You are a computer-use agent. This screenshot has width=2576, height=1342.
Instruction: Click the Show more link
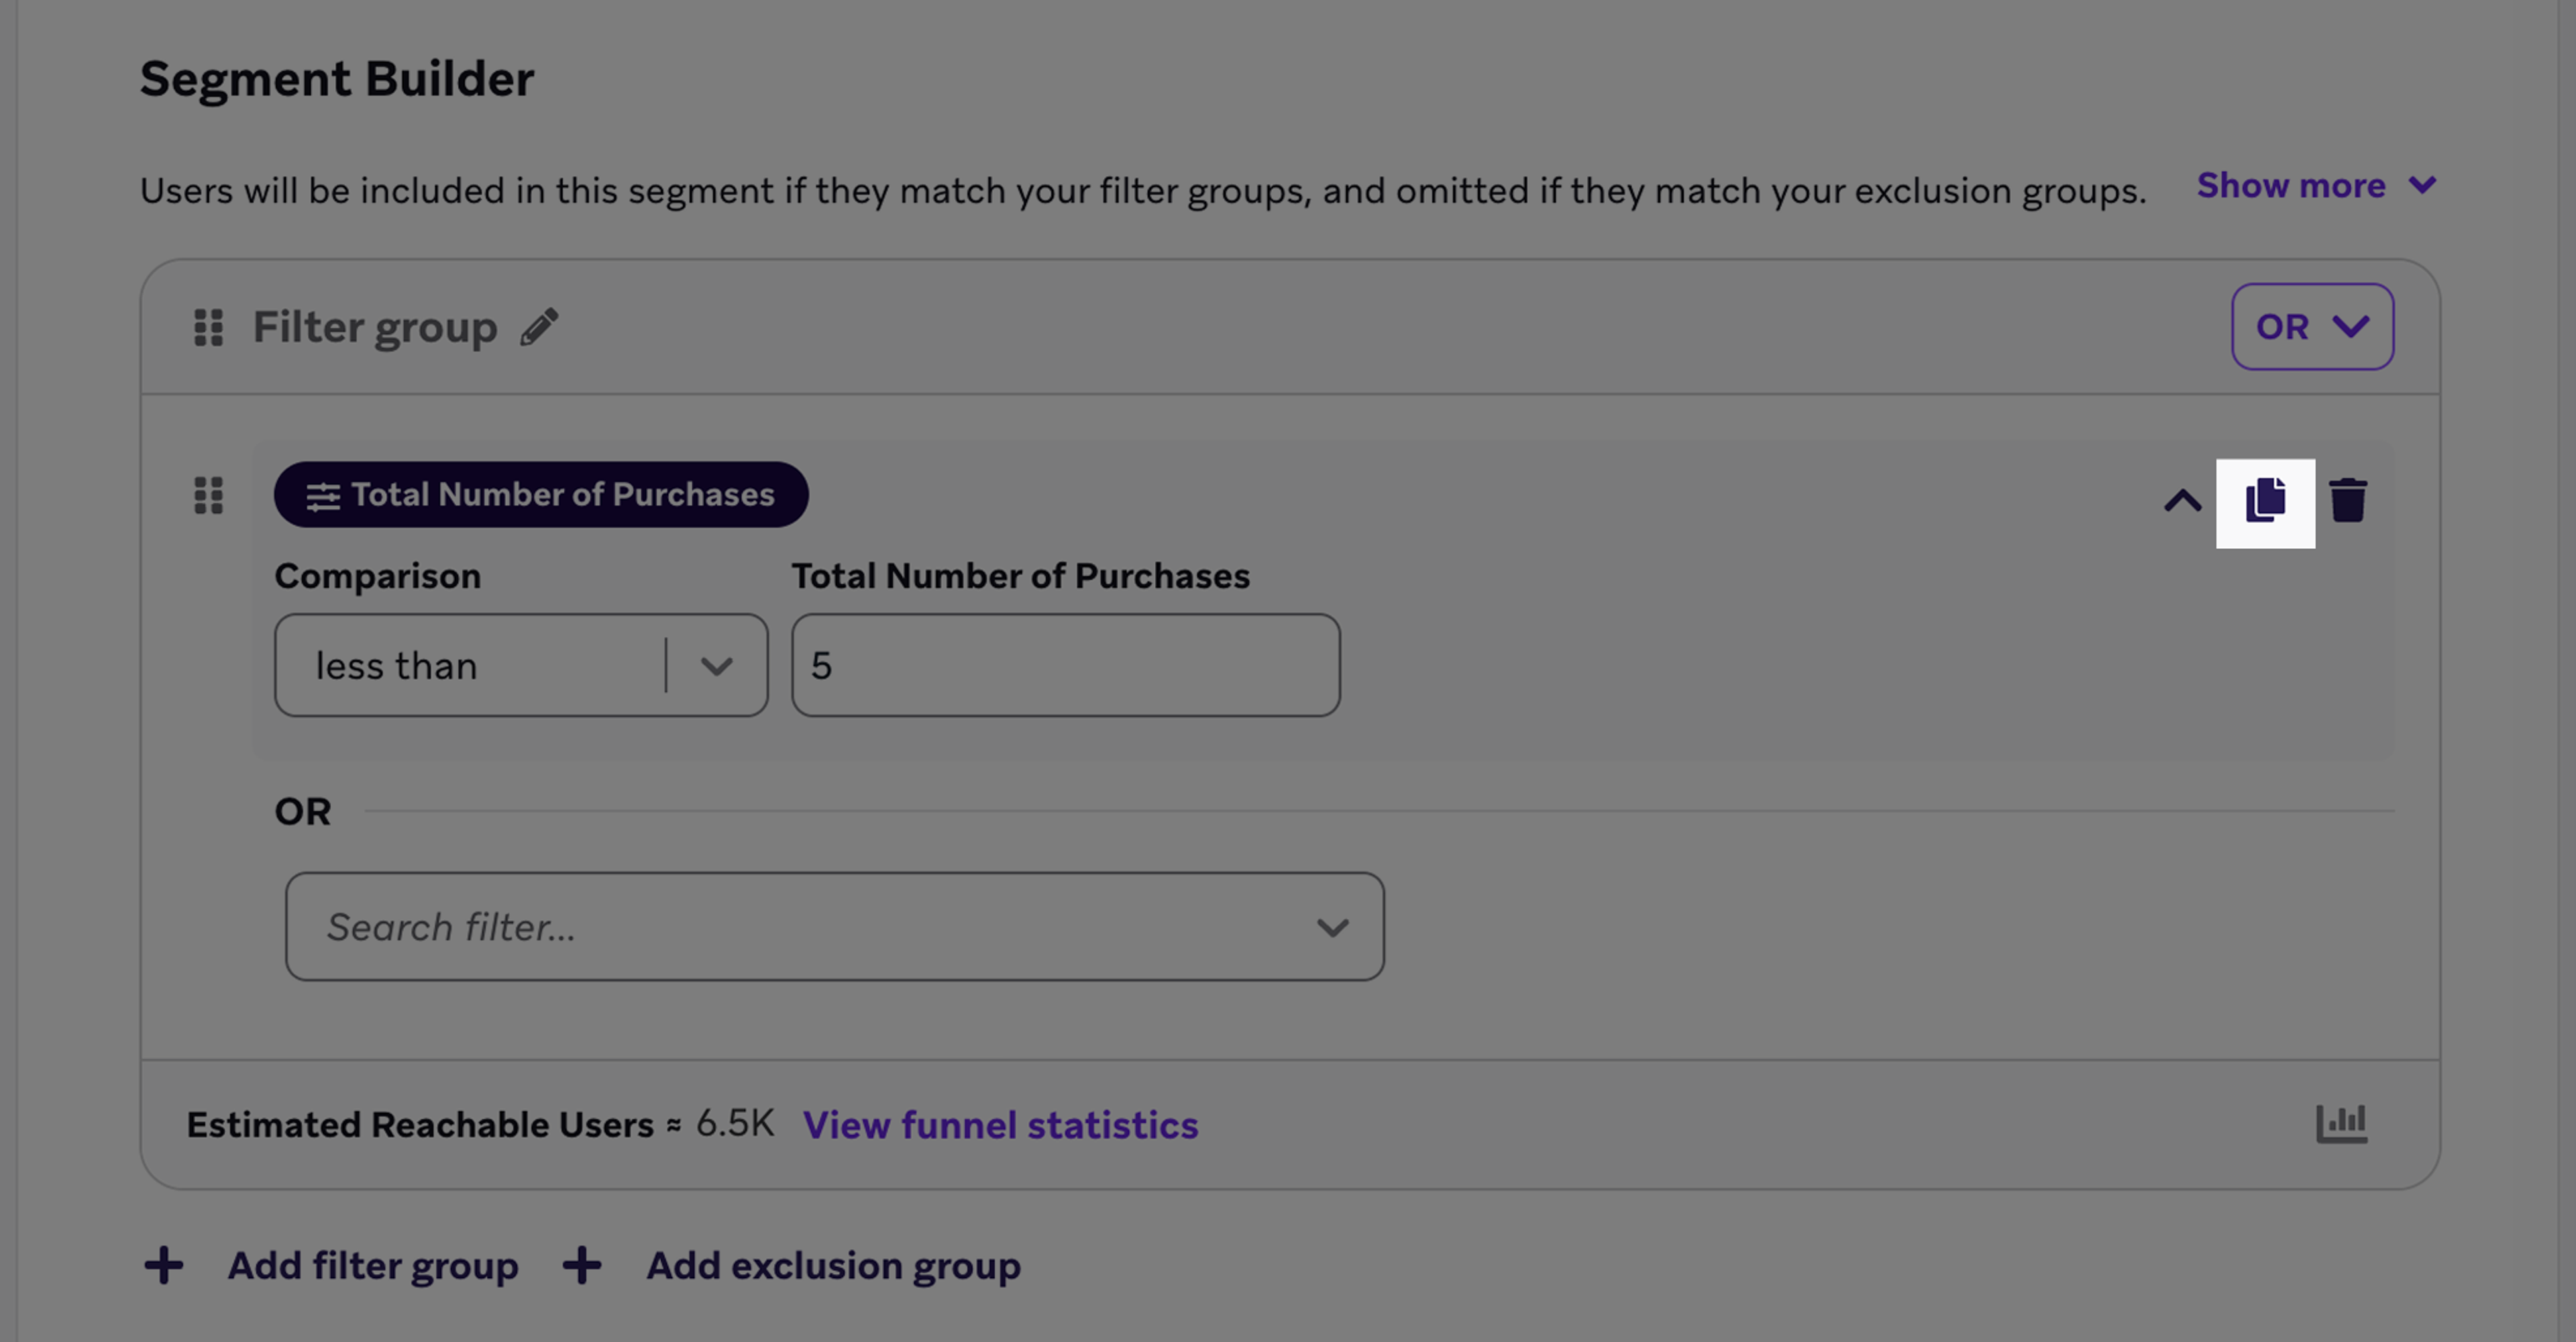coord(2290,186)
